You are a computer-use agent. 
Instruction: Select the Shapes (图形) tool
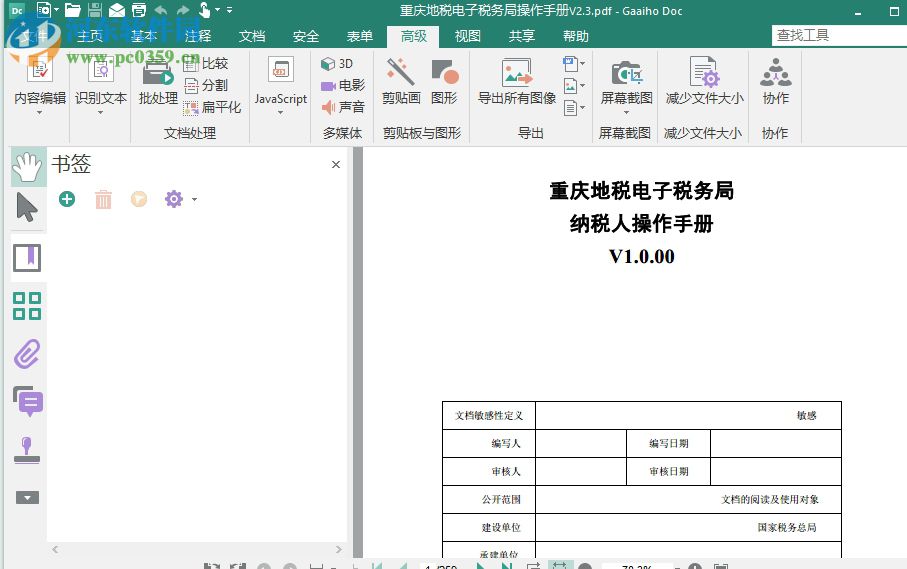tap(444, 82)
